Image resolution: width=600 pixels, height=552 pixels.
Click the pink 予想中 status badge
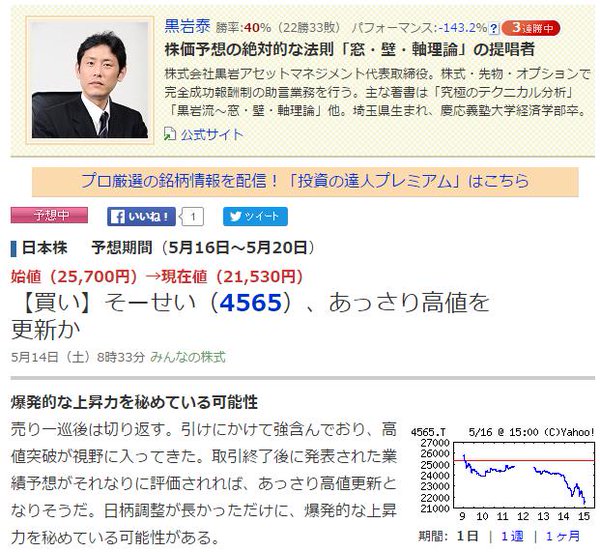[x=49, y=215]
